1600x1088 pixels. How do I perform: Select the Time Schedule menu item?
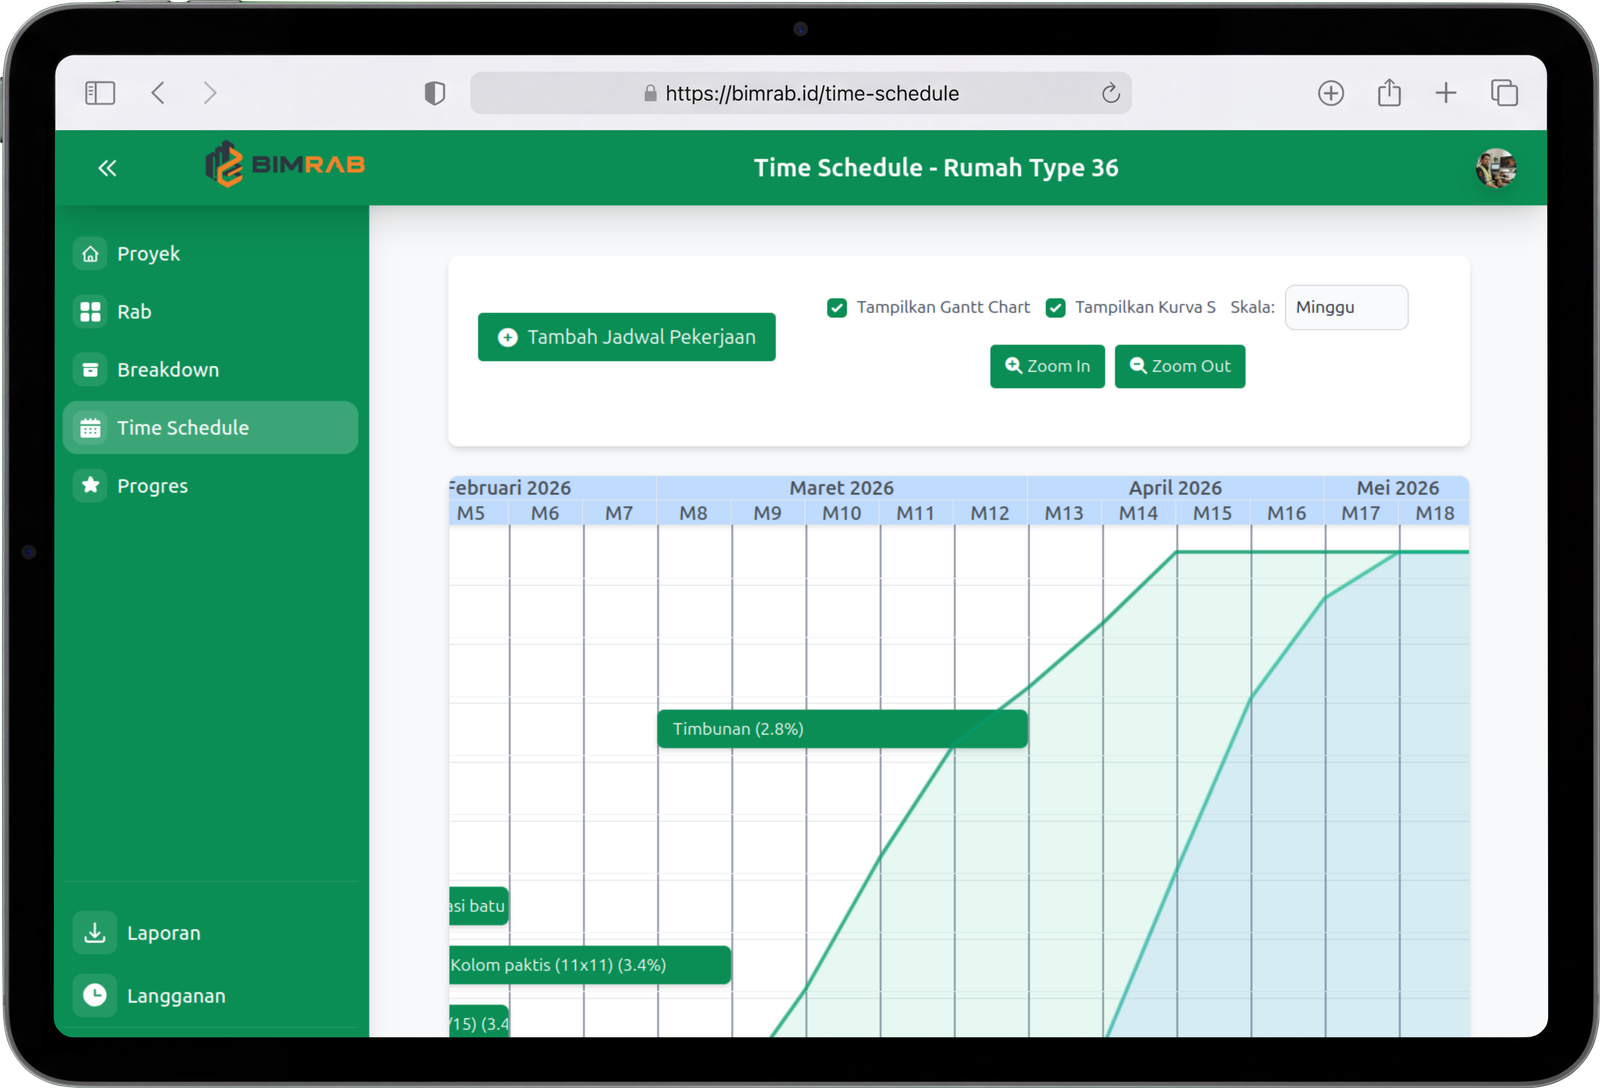click(210, 428)
